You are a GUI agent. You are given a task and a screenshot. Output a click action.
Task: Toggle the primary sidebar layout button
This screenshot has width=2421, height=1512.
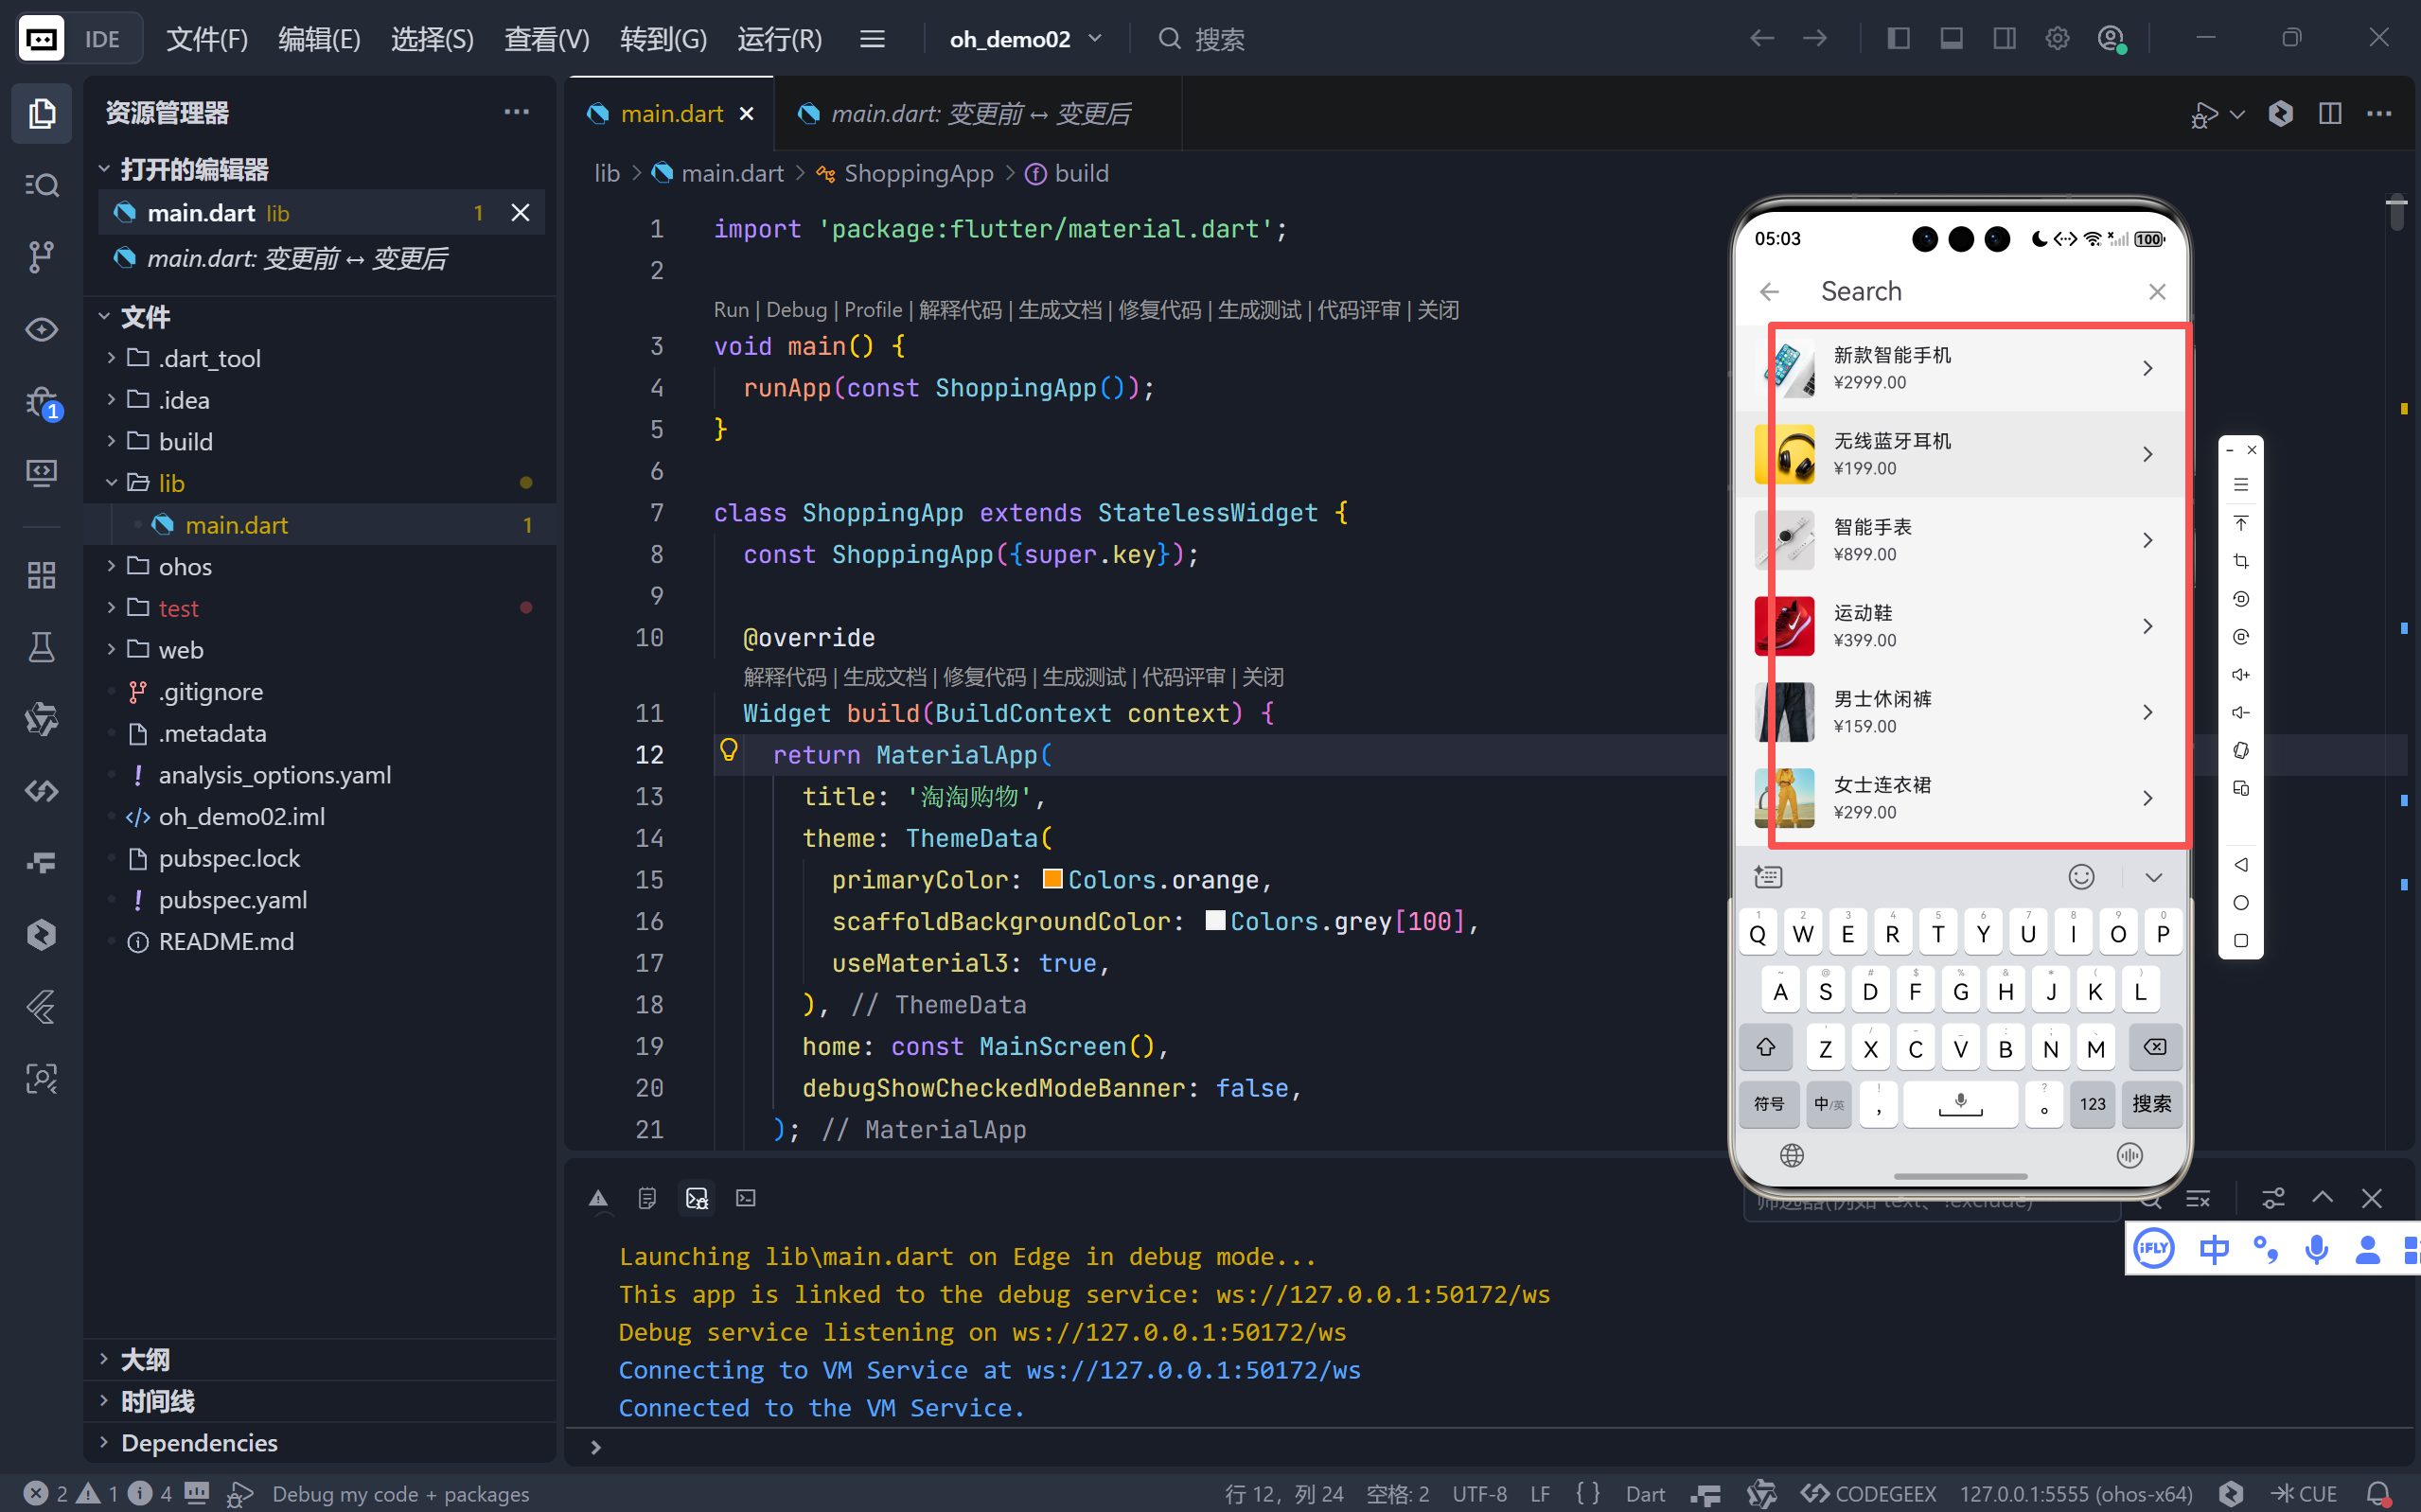1898,39
